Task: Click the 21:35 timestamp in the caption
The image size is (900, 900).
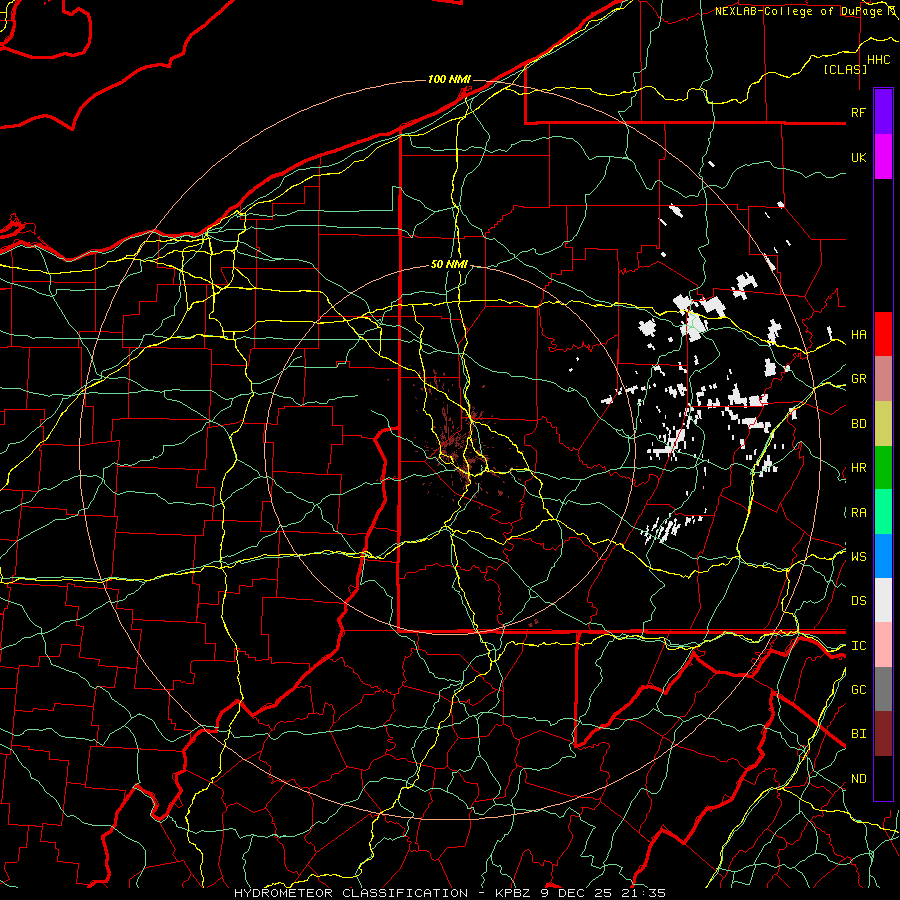Action: 642,893
